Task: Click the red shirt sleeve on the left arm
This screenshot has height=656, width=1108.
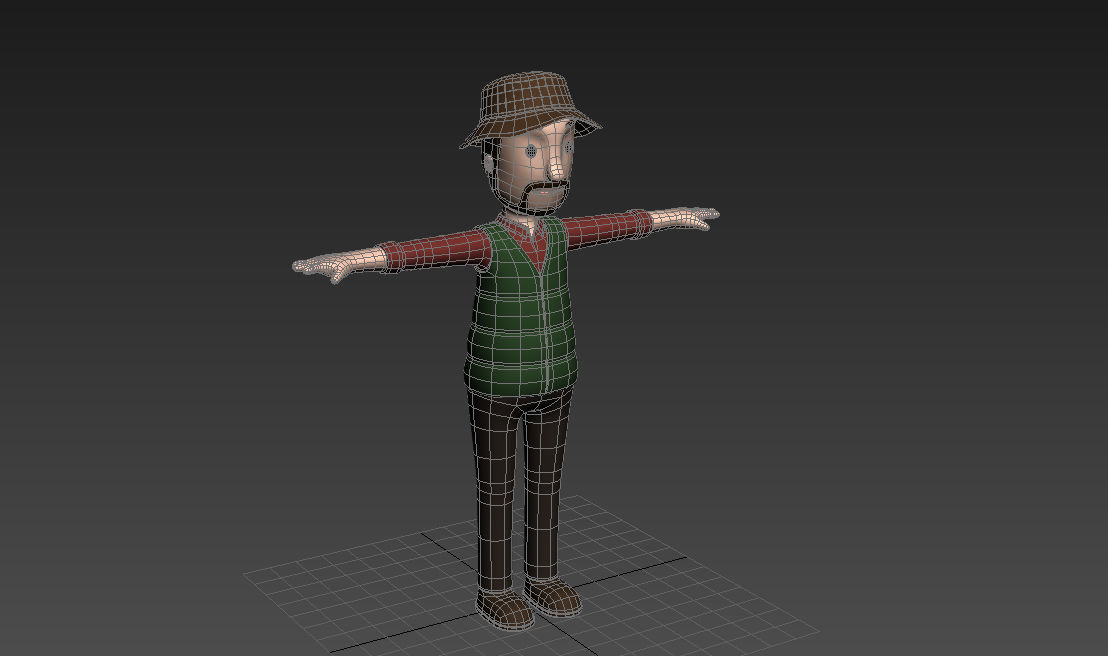Action: [435, 251]
